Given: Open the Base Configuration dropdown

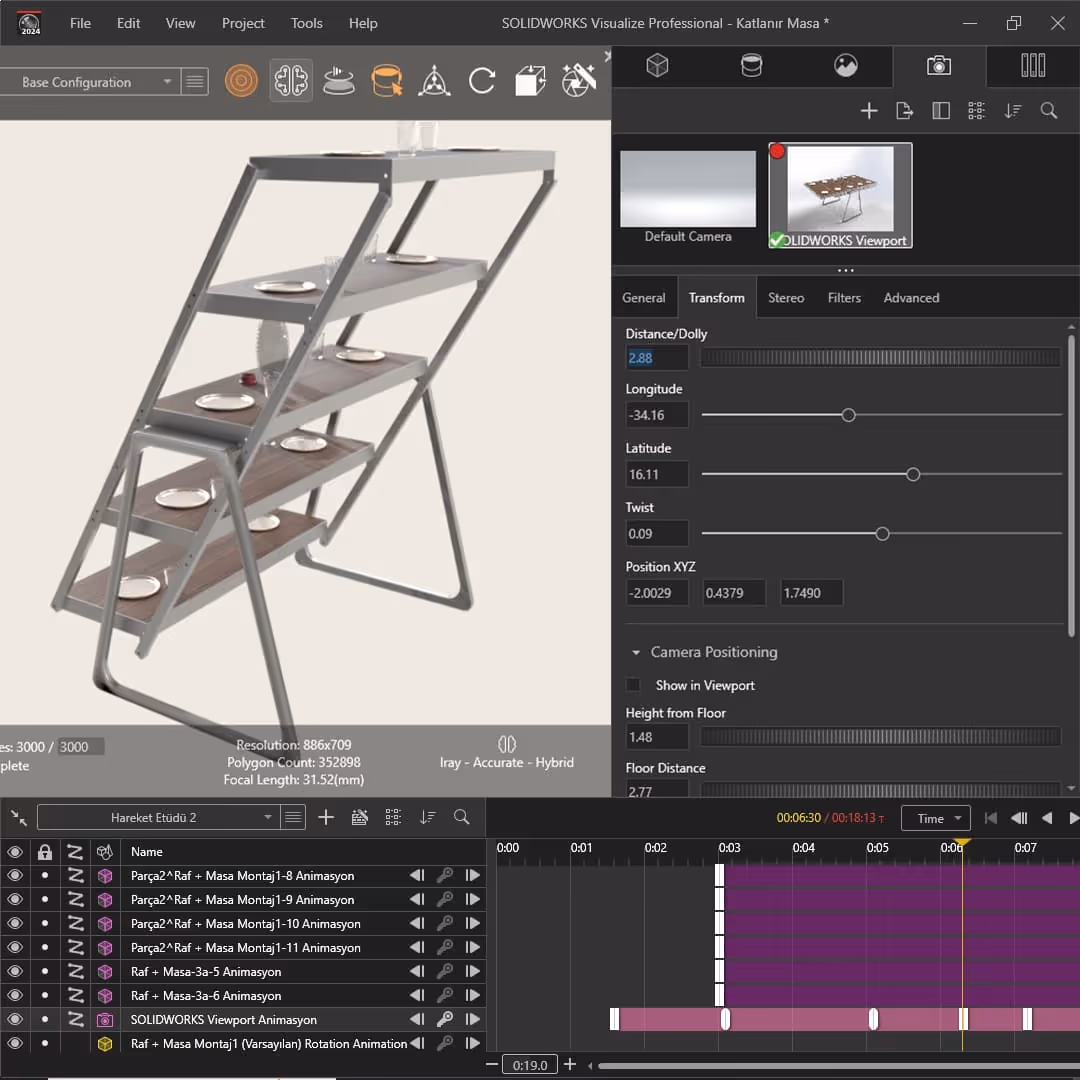Looking at the screenshot, I should point(90,82).
